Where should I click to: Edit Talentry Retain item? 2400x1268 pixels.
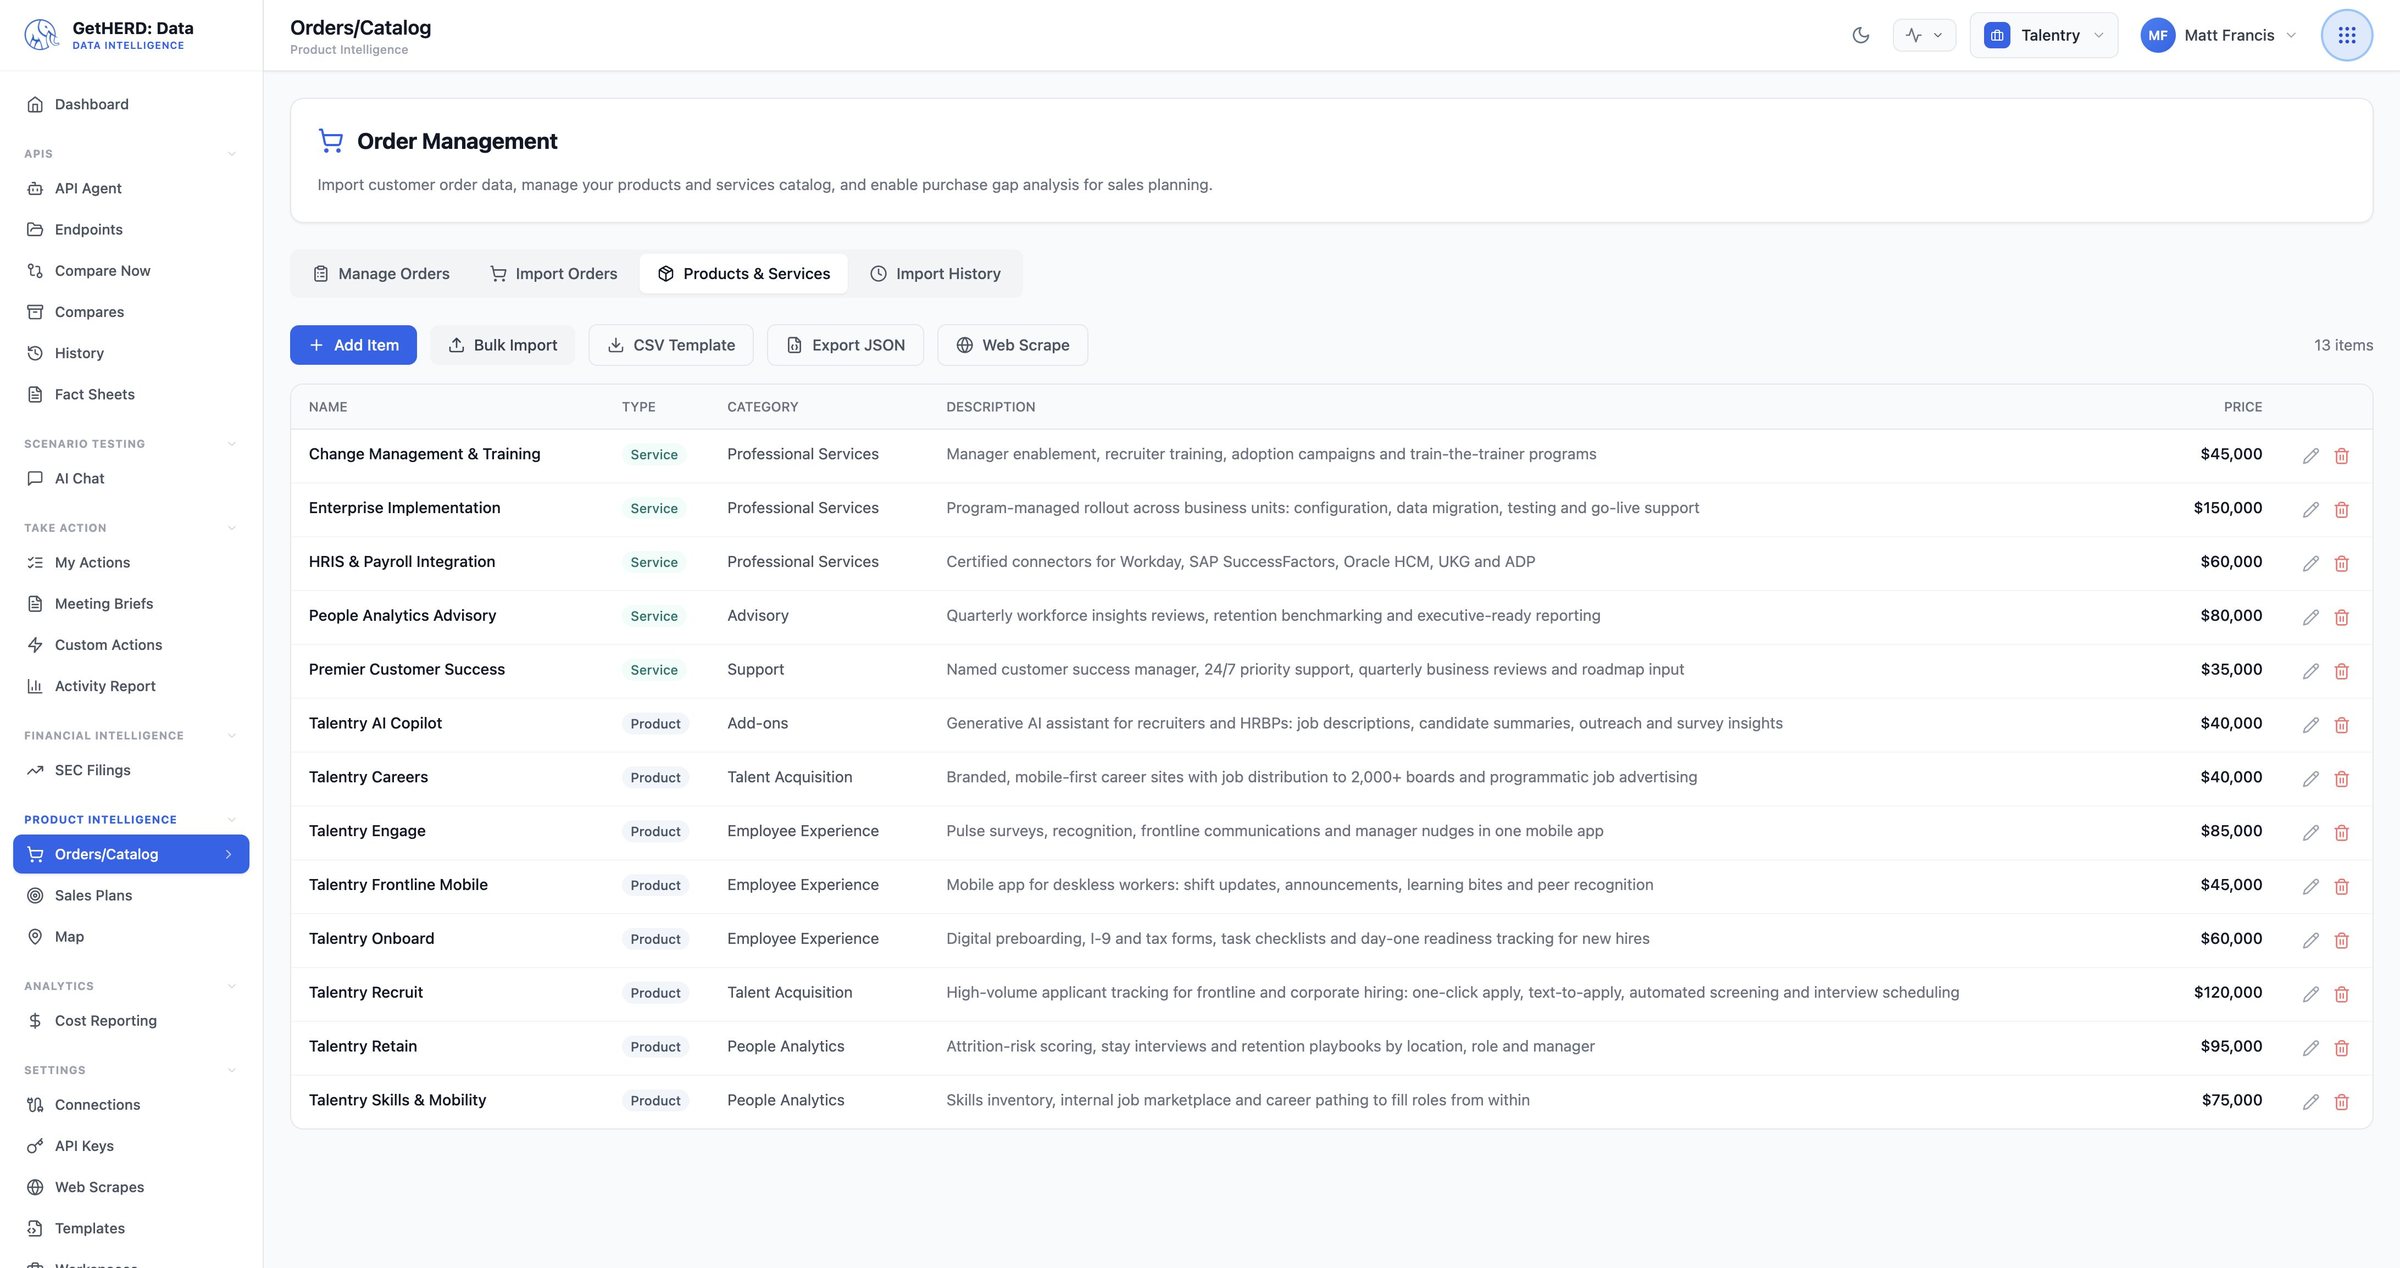point(2310,1048)
